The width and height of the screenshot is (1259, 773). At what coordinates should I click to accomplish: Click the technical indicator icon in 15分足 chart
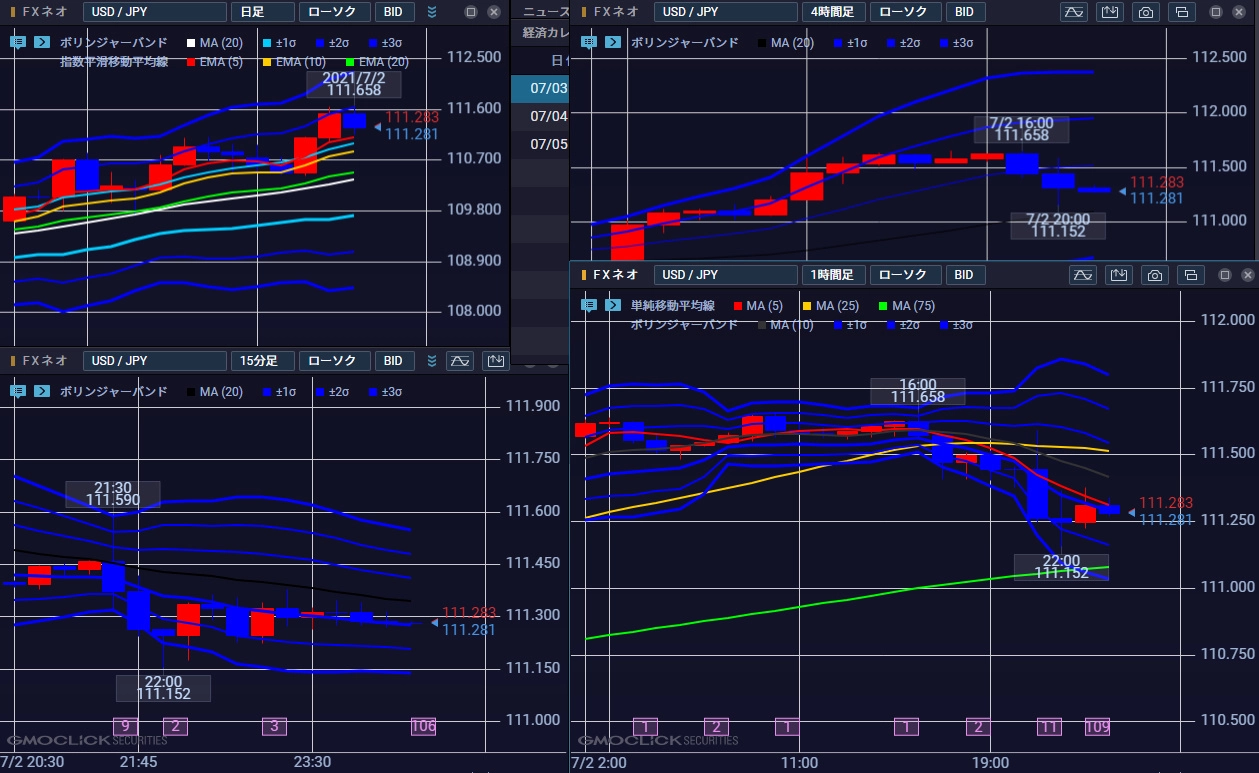(x=460, y=361)
